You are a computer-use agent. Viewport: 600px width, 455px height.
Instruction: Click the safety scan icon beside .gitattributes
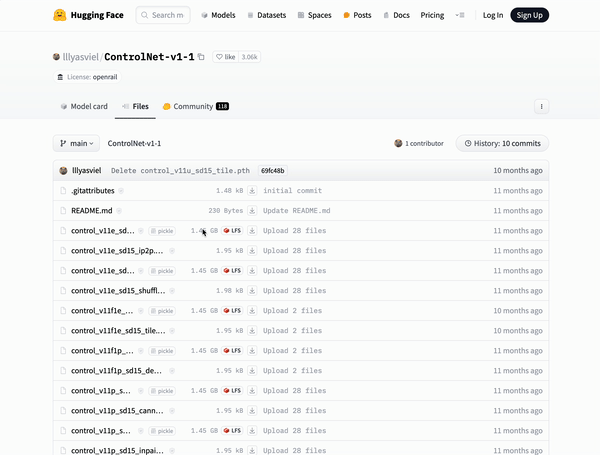[x=121, y=191]
